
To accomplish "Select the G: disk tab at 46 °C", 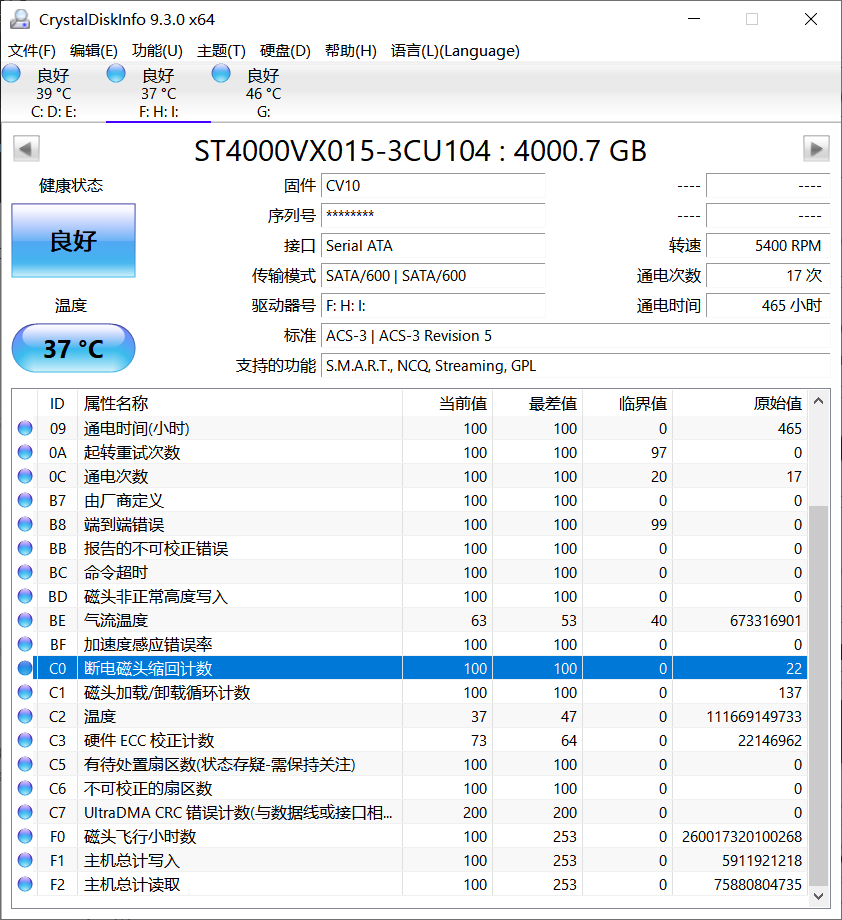I will (263, 93).
